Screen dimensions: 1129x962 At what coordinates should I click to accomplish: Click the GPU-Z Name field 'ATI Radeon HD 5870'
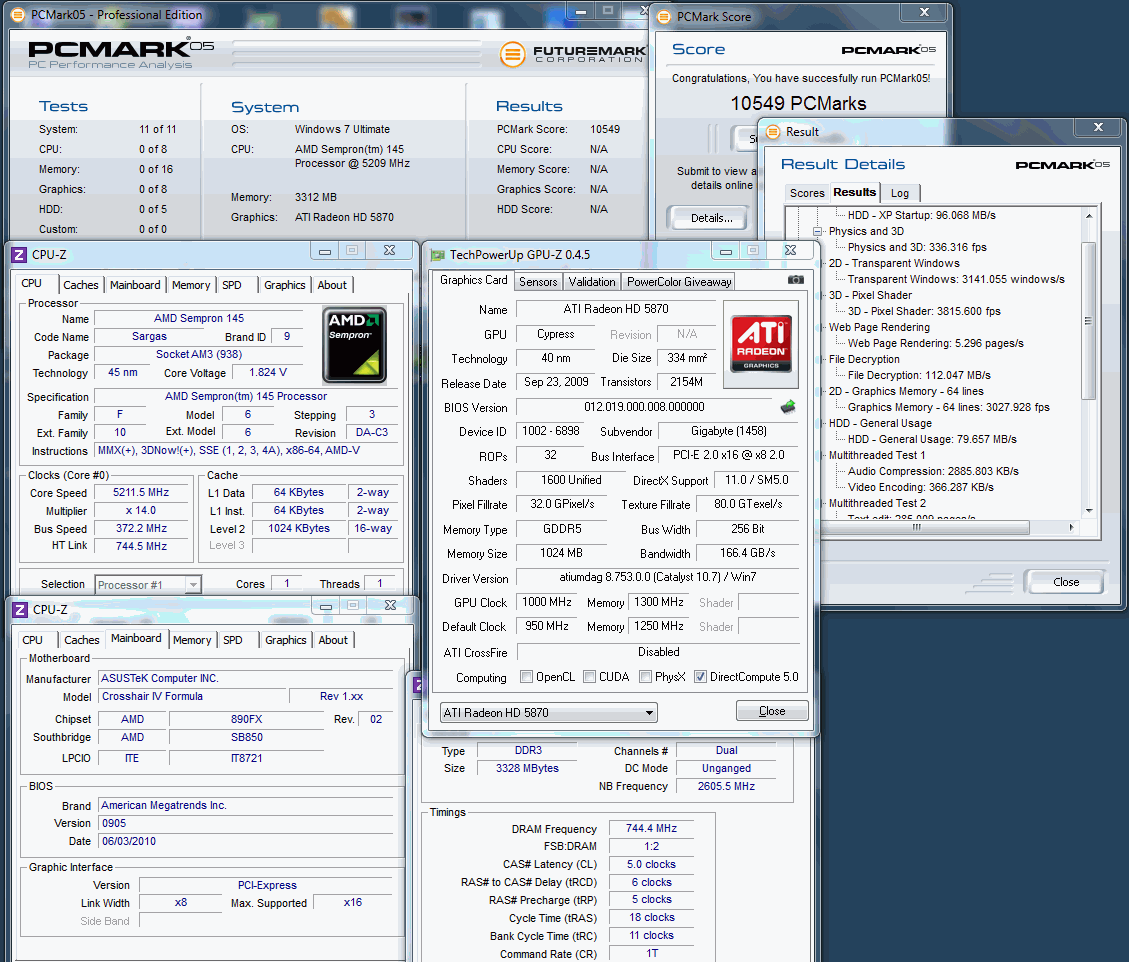coord(616,309)
